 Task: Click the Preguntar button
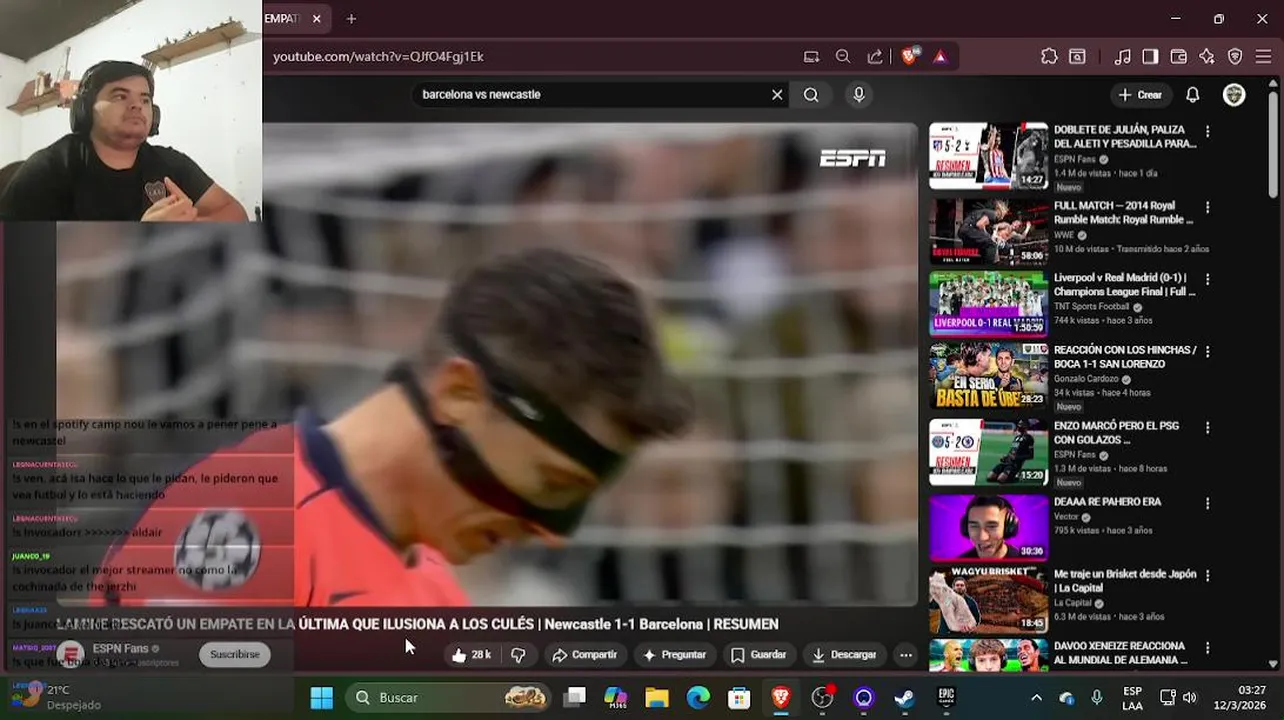675,655
